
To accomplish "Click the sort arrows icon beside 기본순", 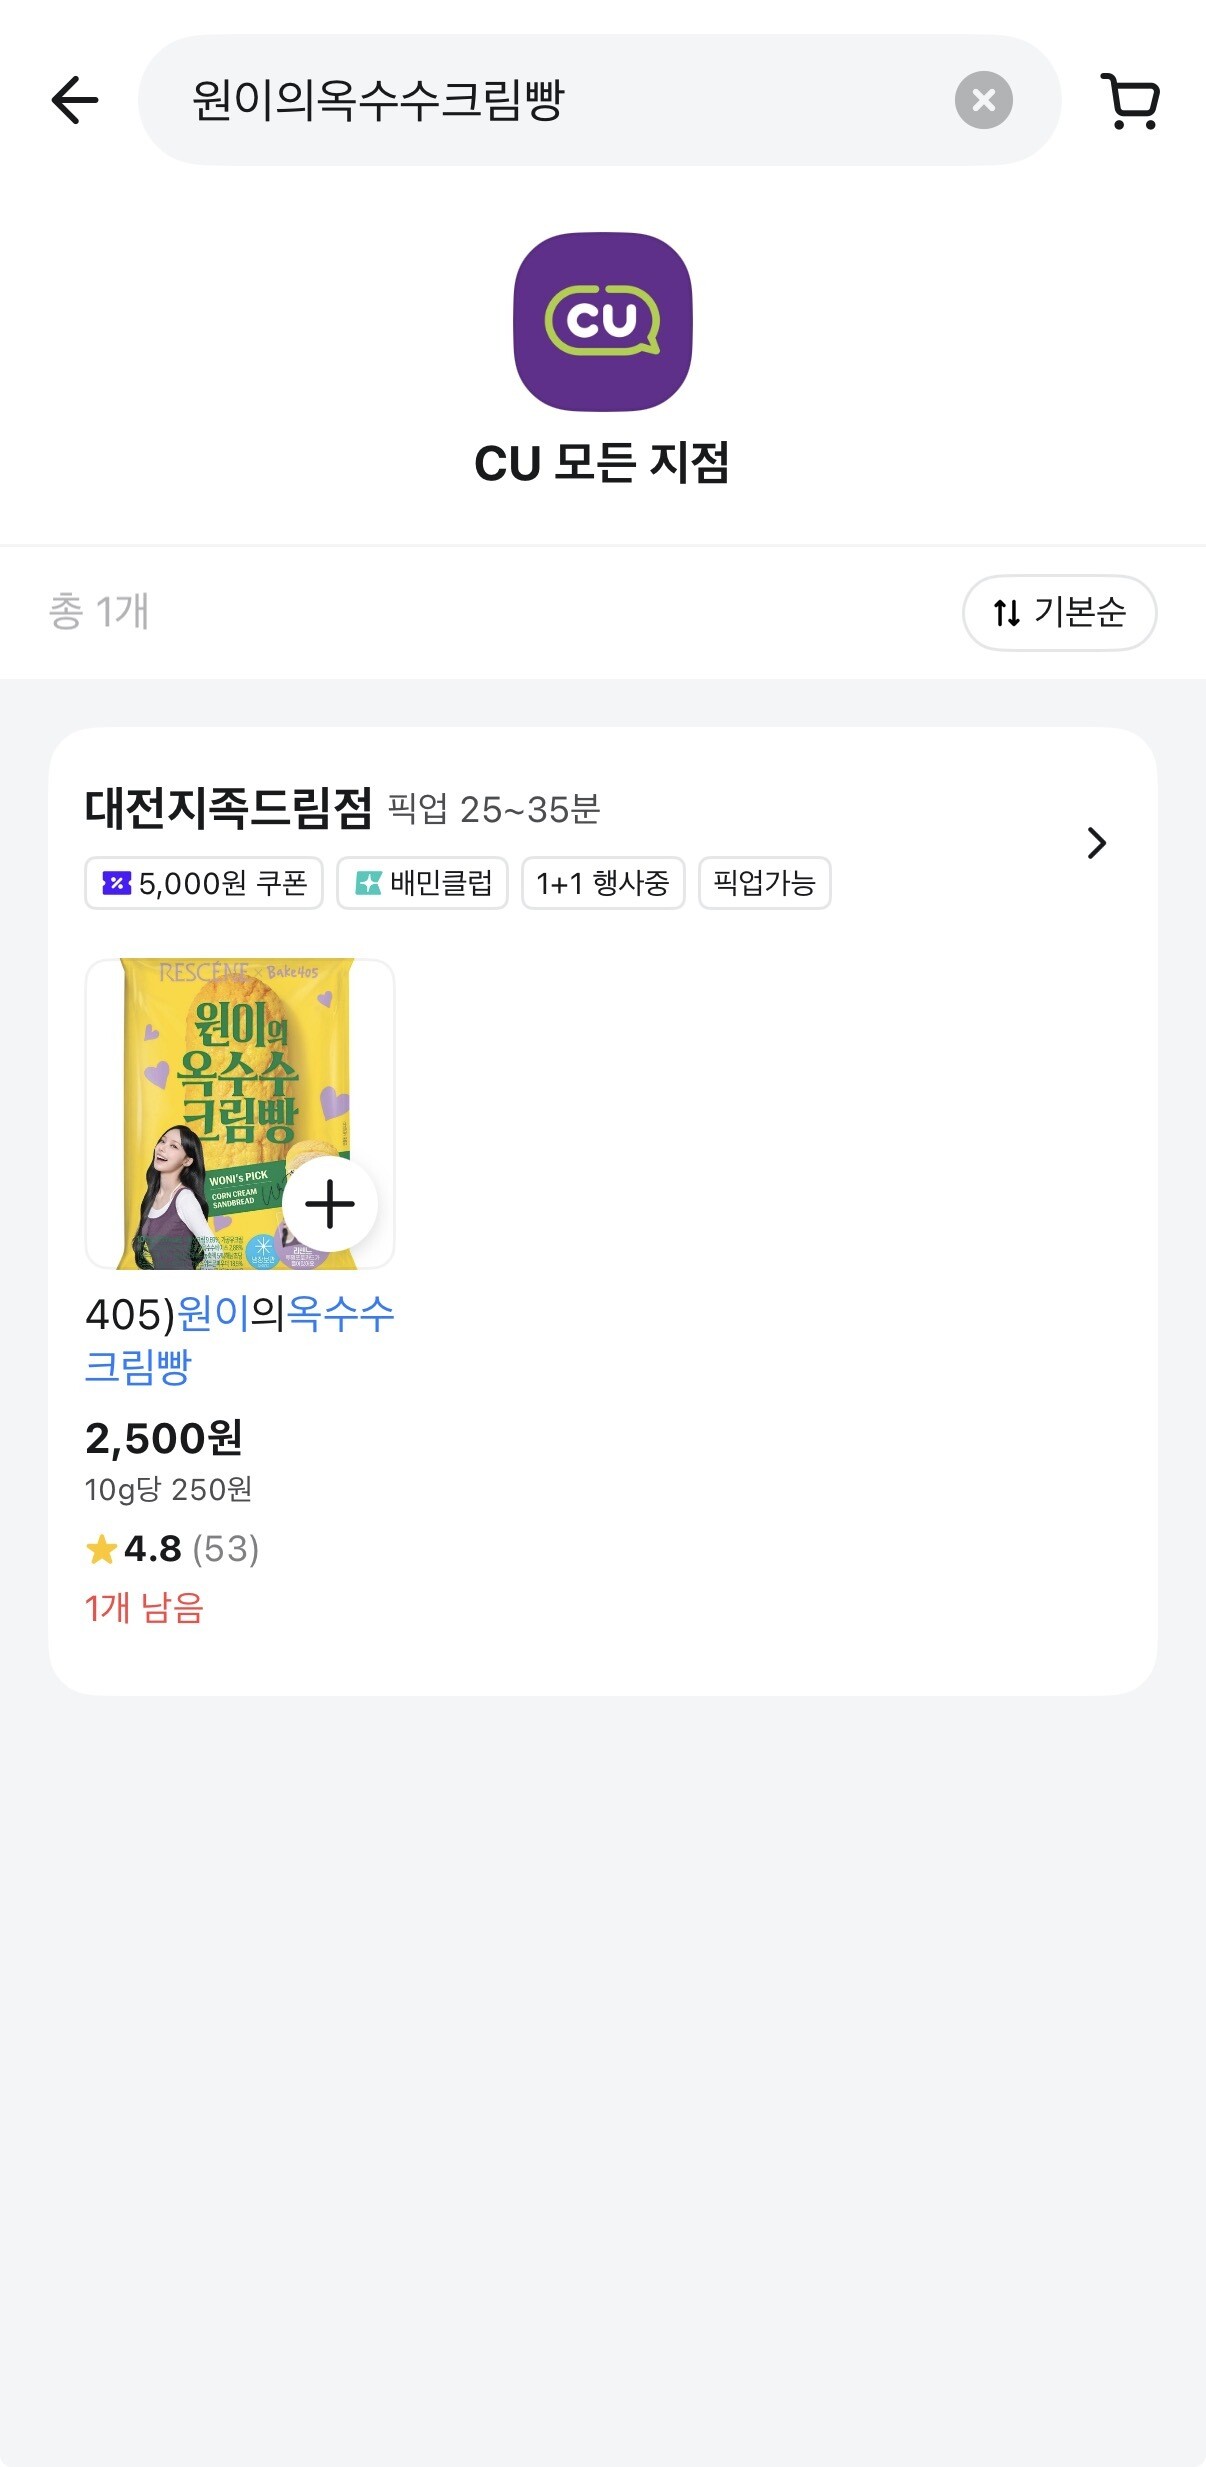I will pyautogui.click(x=1006, y=612).
